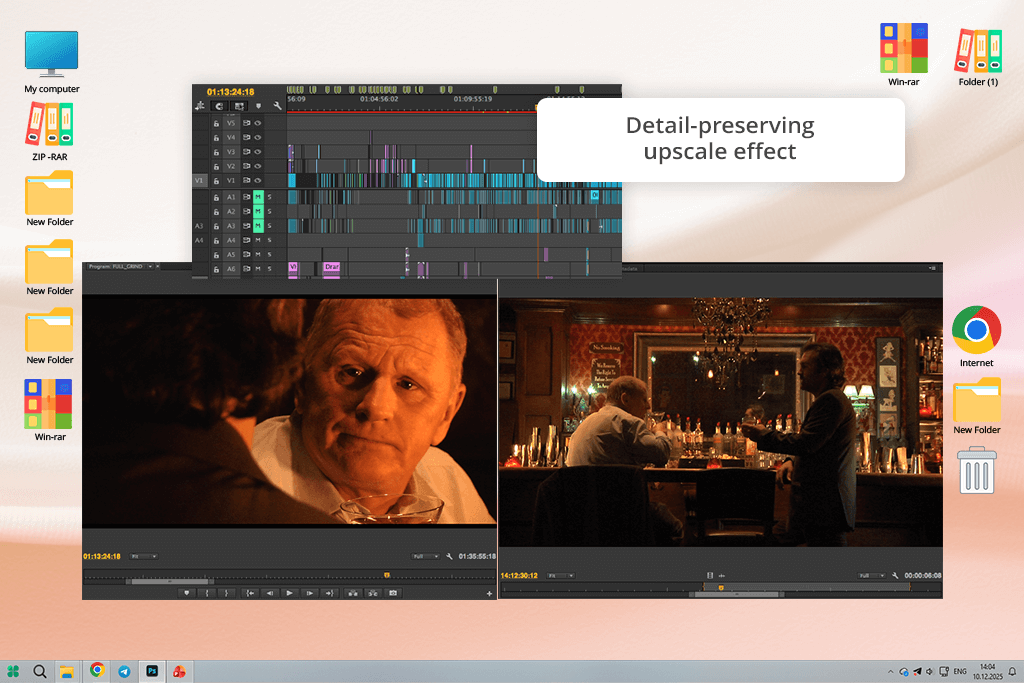Click the nest sequences icon in timeline

pos(200,106)
